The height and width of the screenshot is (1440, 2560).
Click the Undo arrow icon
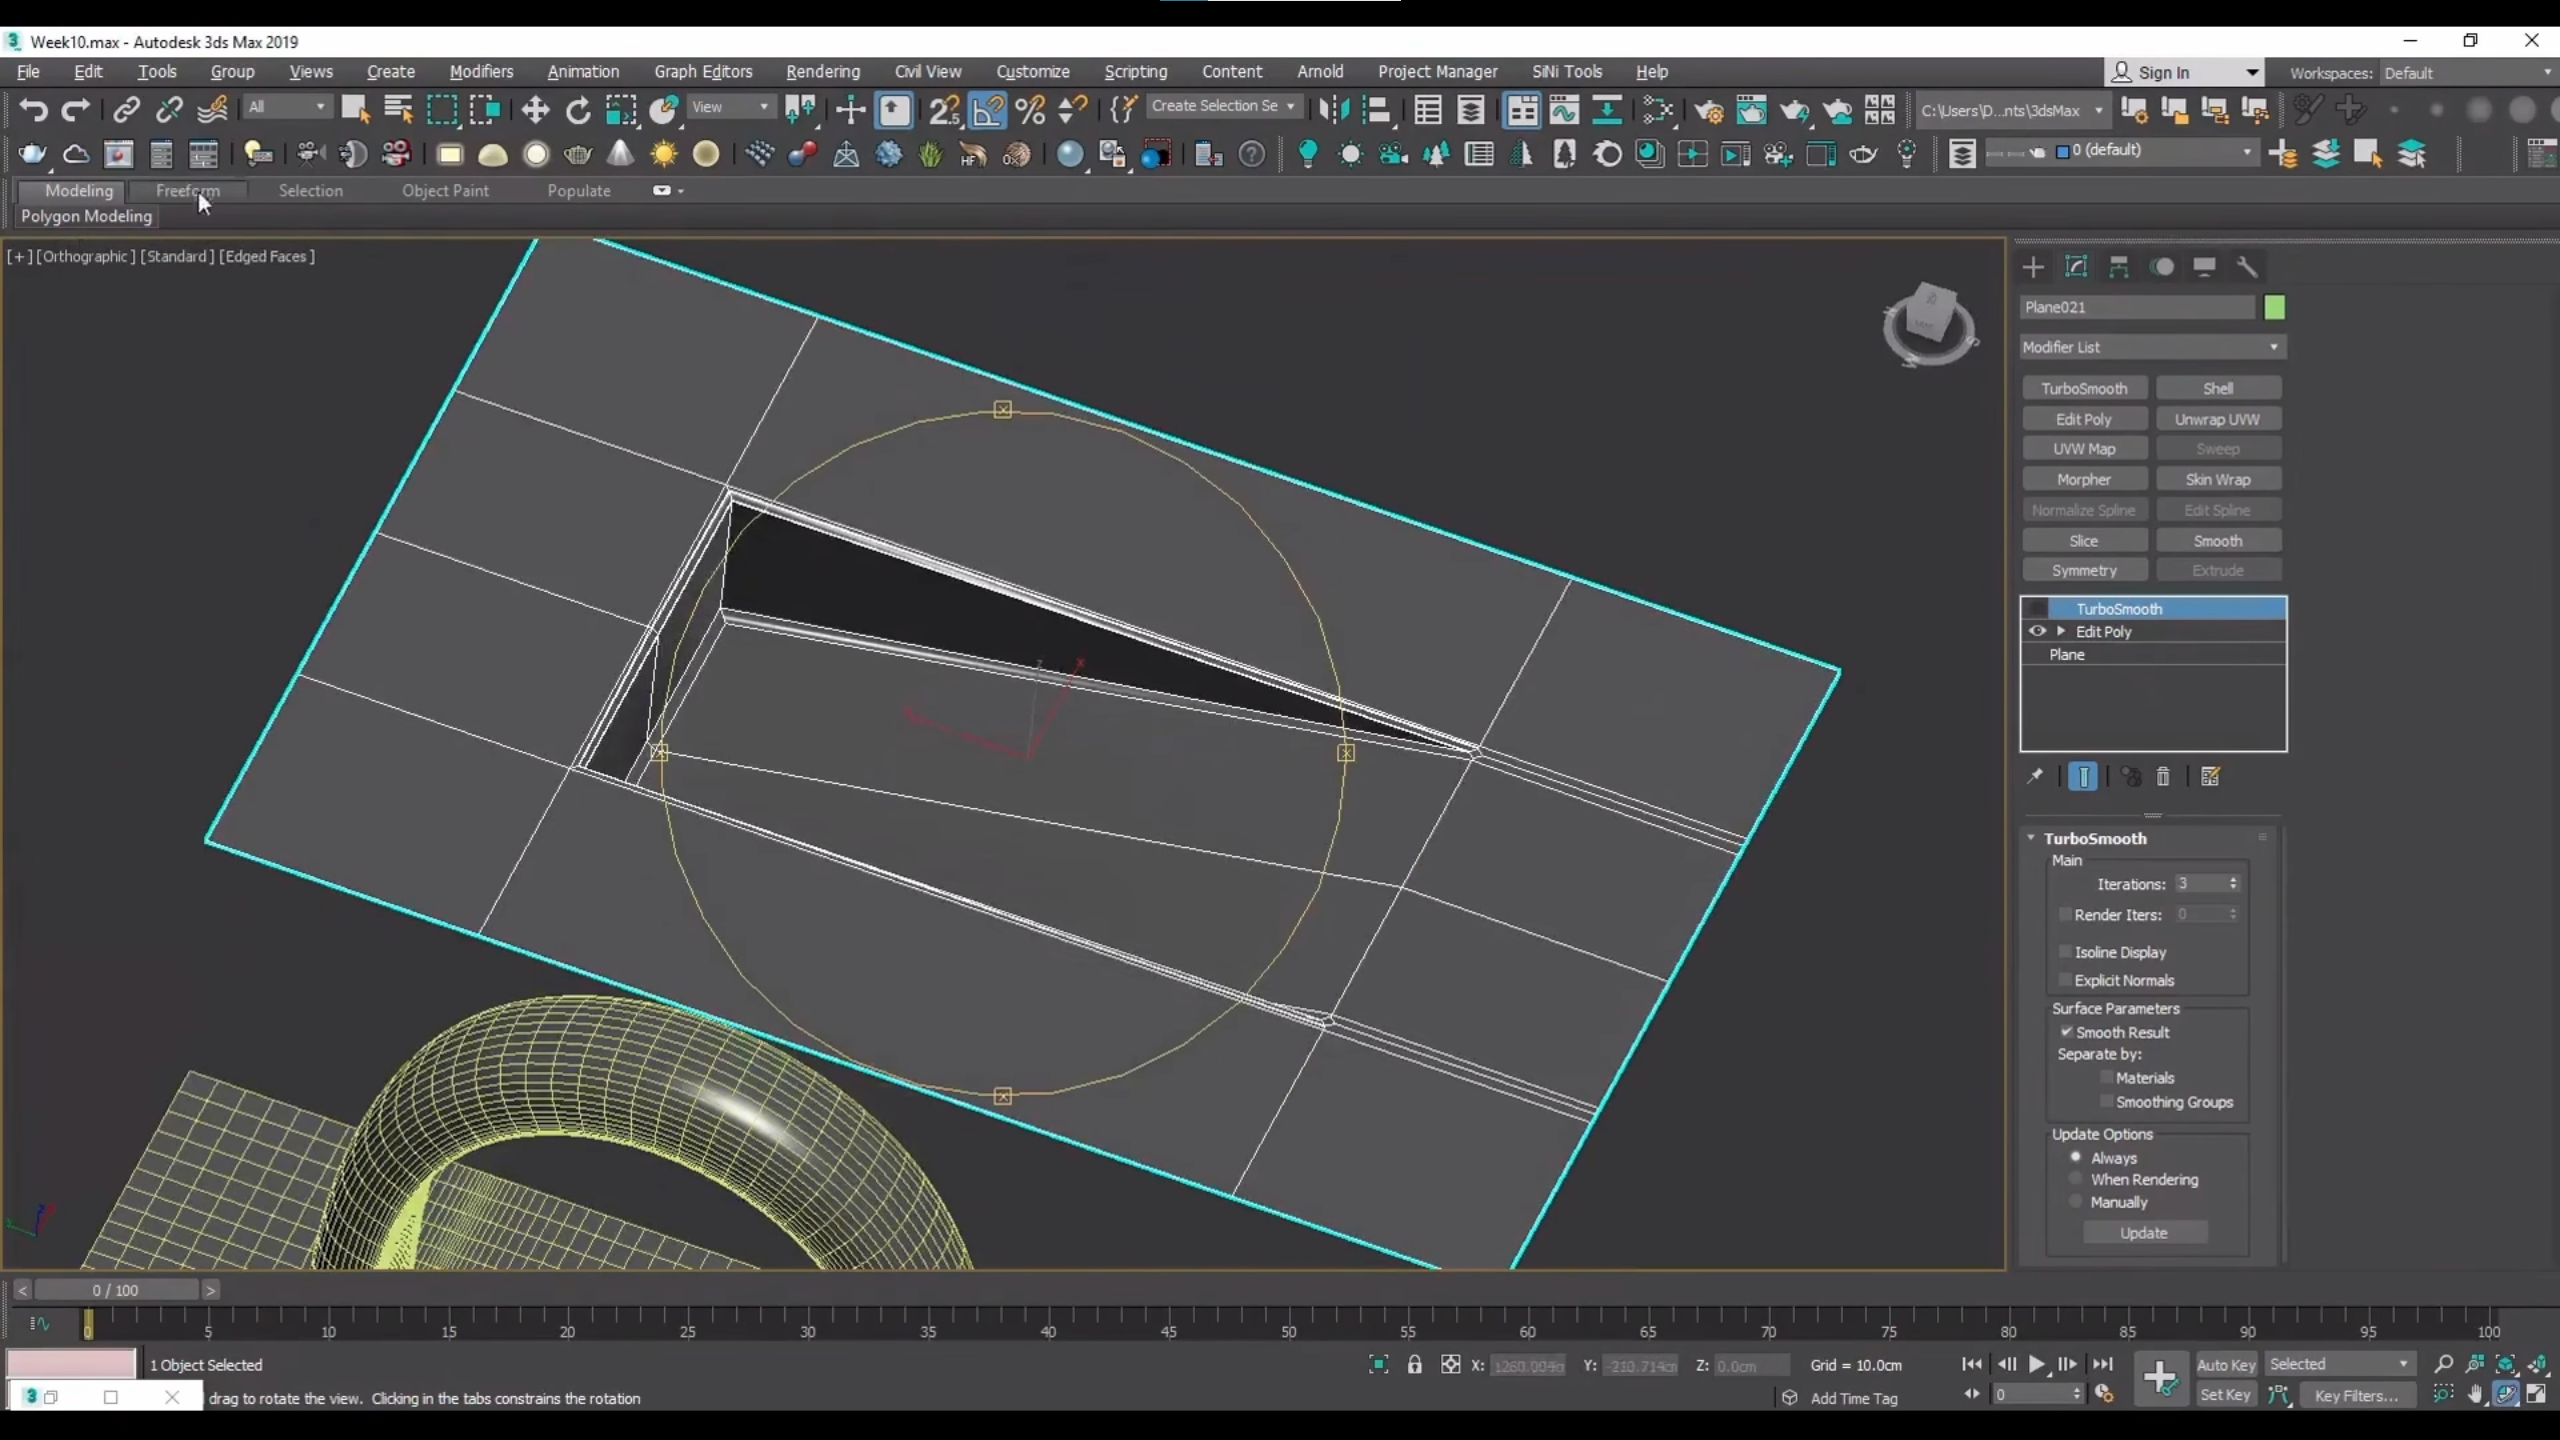[x=33, y=110]
